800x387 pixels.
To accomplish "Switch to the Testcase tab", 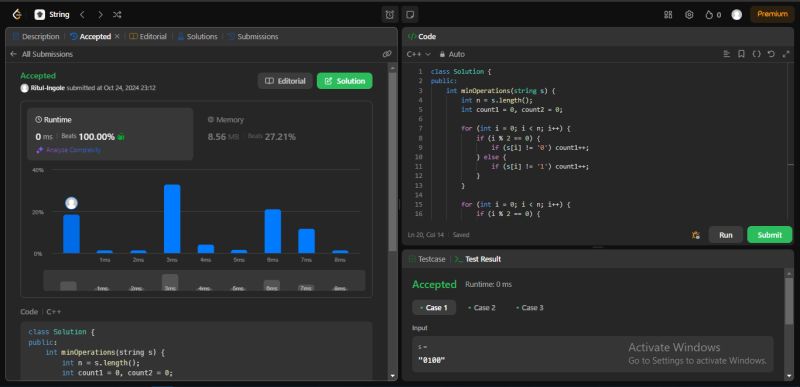I will click(428, 259).
